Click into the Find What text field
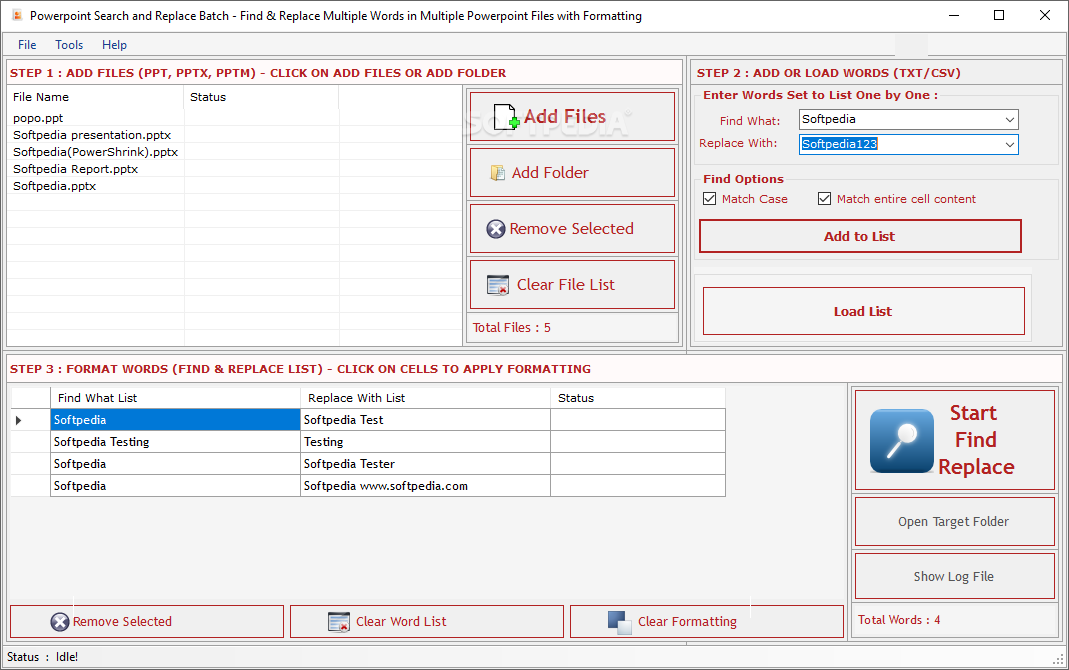Viewport: 1069px width, 670px height. click(x=901, y=120)
